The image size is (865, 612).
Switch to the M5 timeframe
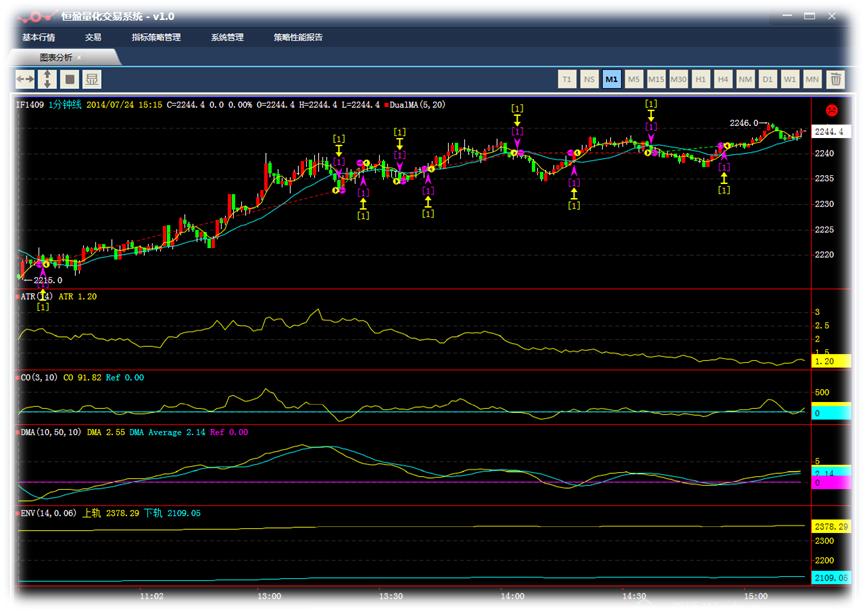(x=633, y=79)
